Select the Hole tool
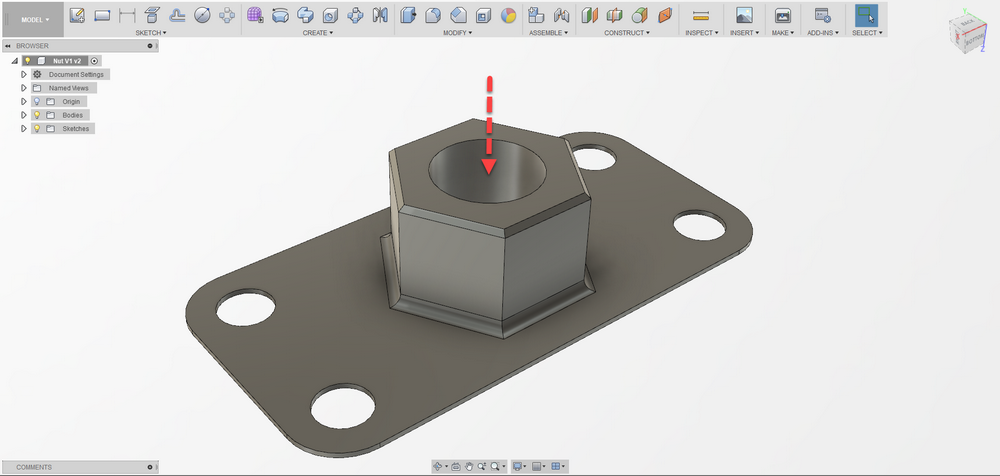 click(x=330, y=15)
